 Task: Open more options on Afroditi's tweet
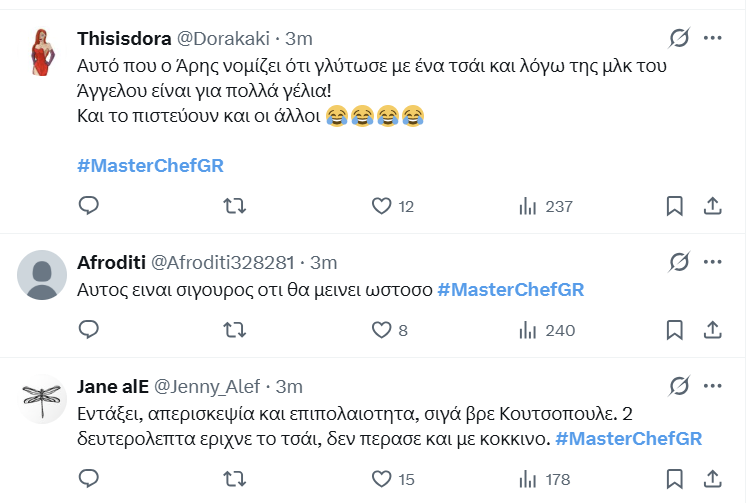click(x=712, y=262)
